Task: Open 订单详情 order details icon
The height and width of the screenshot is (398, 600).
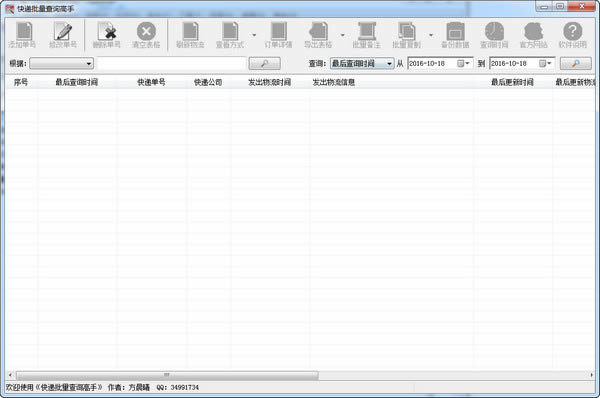Action: click(278, 35)
